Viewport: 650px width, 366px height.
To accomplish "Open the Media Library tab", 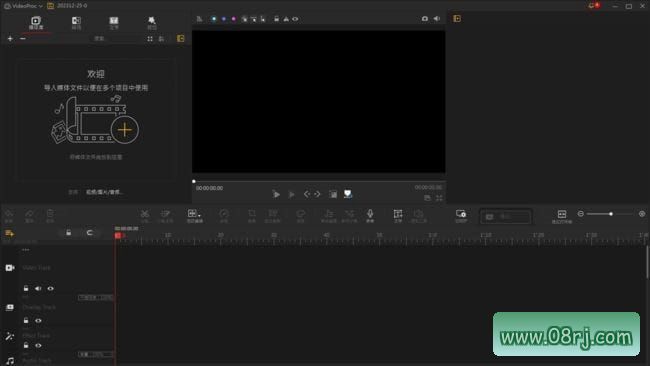I will [36, 22].
